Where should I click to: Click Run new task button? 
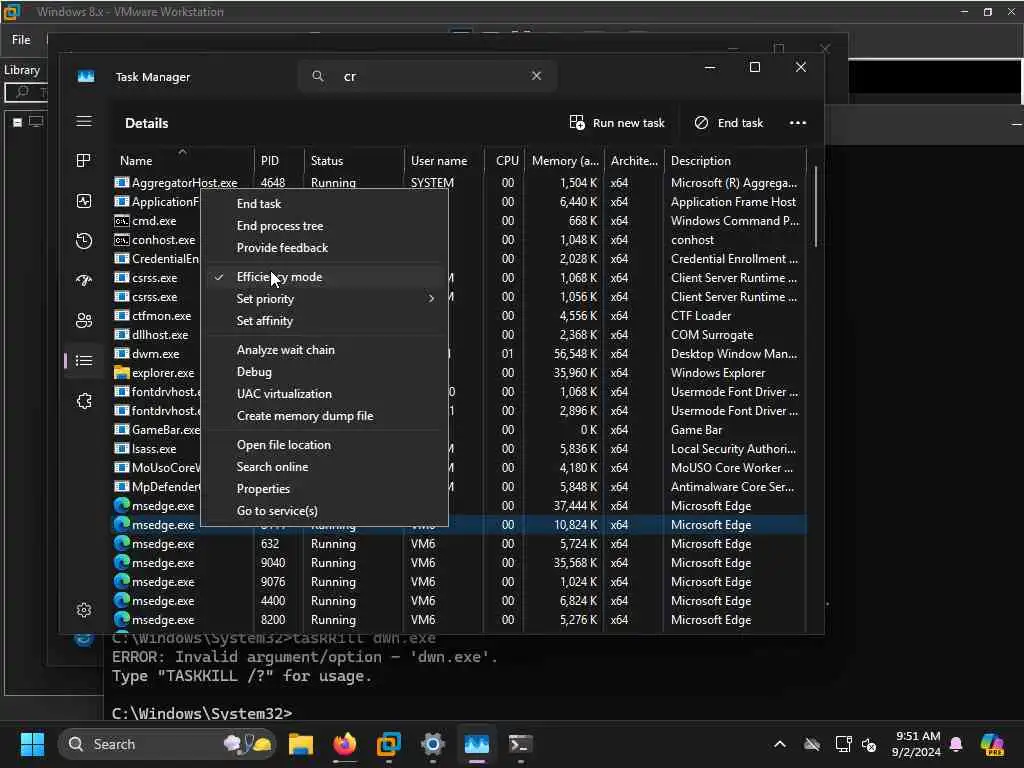[617, 123]
